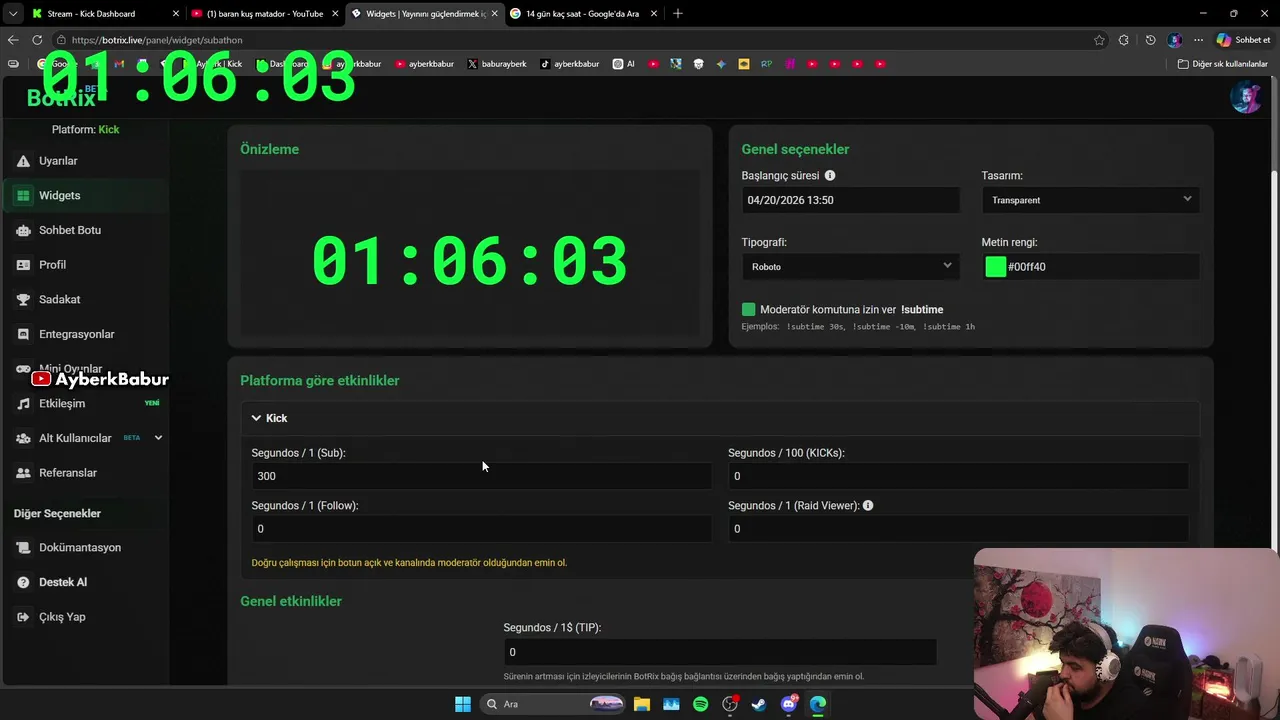Viewport: 1280px width, 720px height.
Task: Click the Raid Viewer info icon
Action: pyautogui.click(x=868, y=505)
